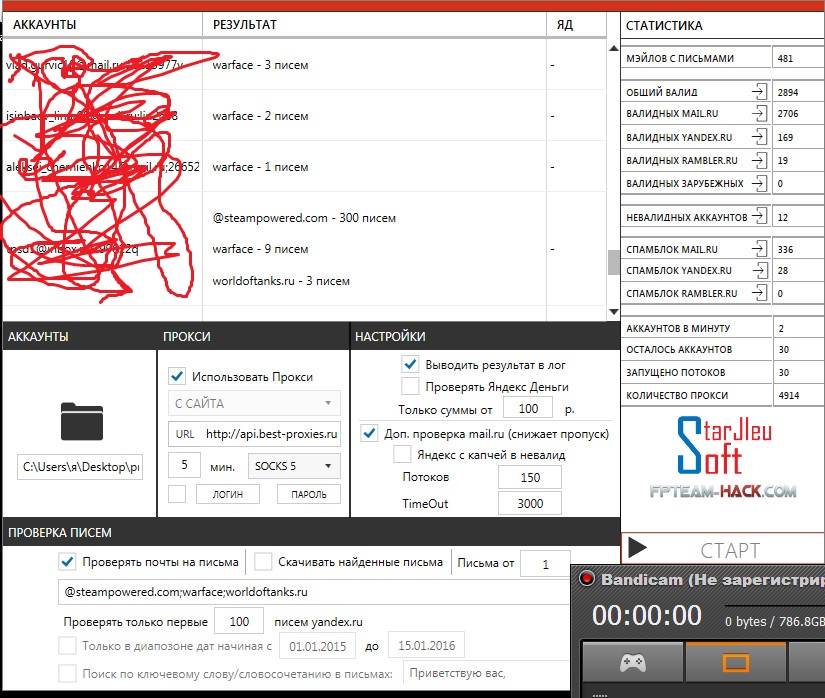This screenshot has width=825, height=698.
Task: Export ВАЛИДНЫХ RAMBLER.RU arrow icon
Action: (x=759, y=160)
